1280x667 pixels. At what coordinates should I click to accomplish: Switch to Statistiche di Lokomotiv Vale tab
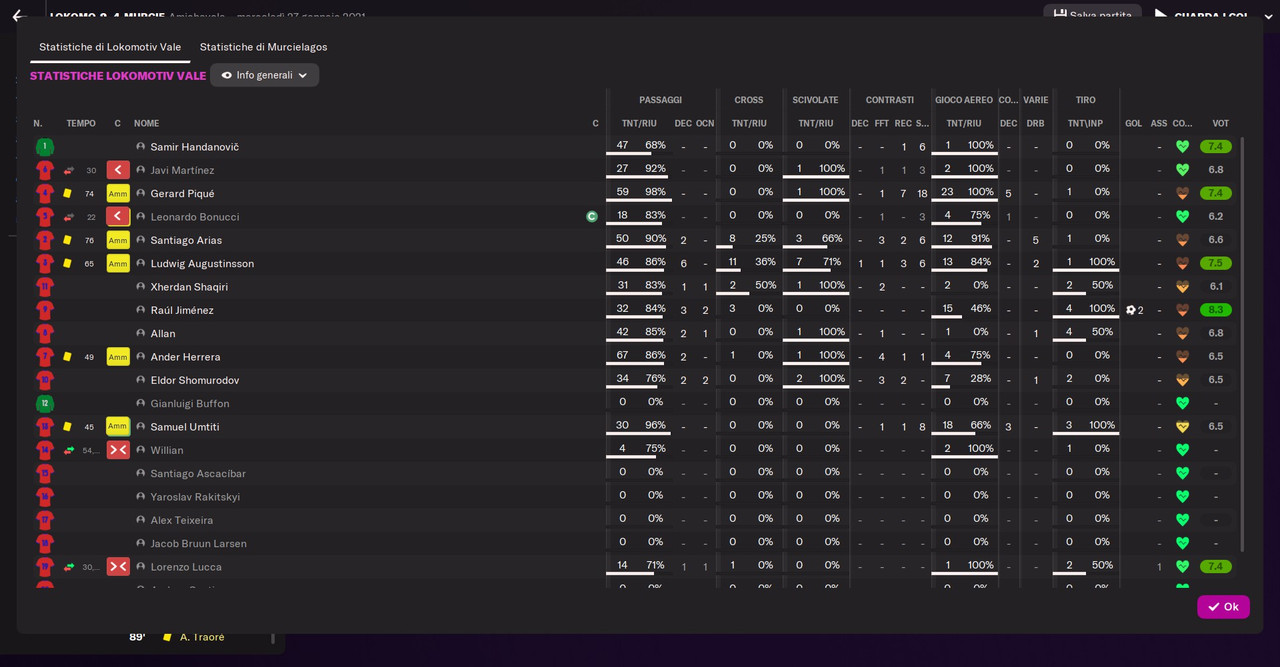110,47
